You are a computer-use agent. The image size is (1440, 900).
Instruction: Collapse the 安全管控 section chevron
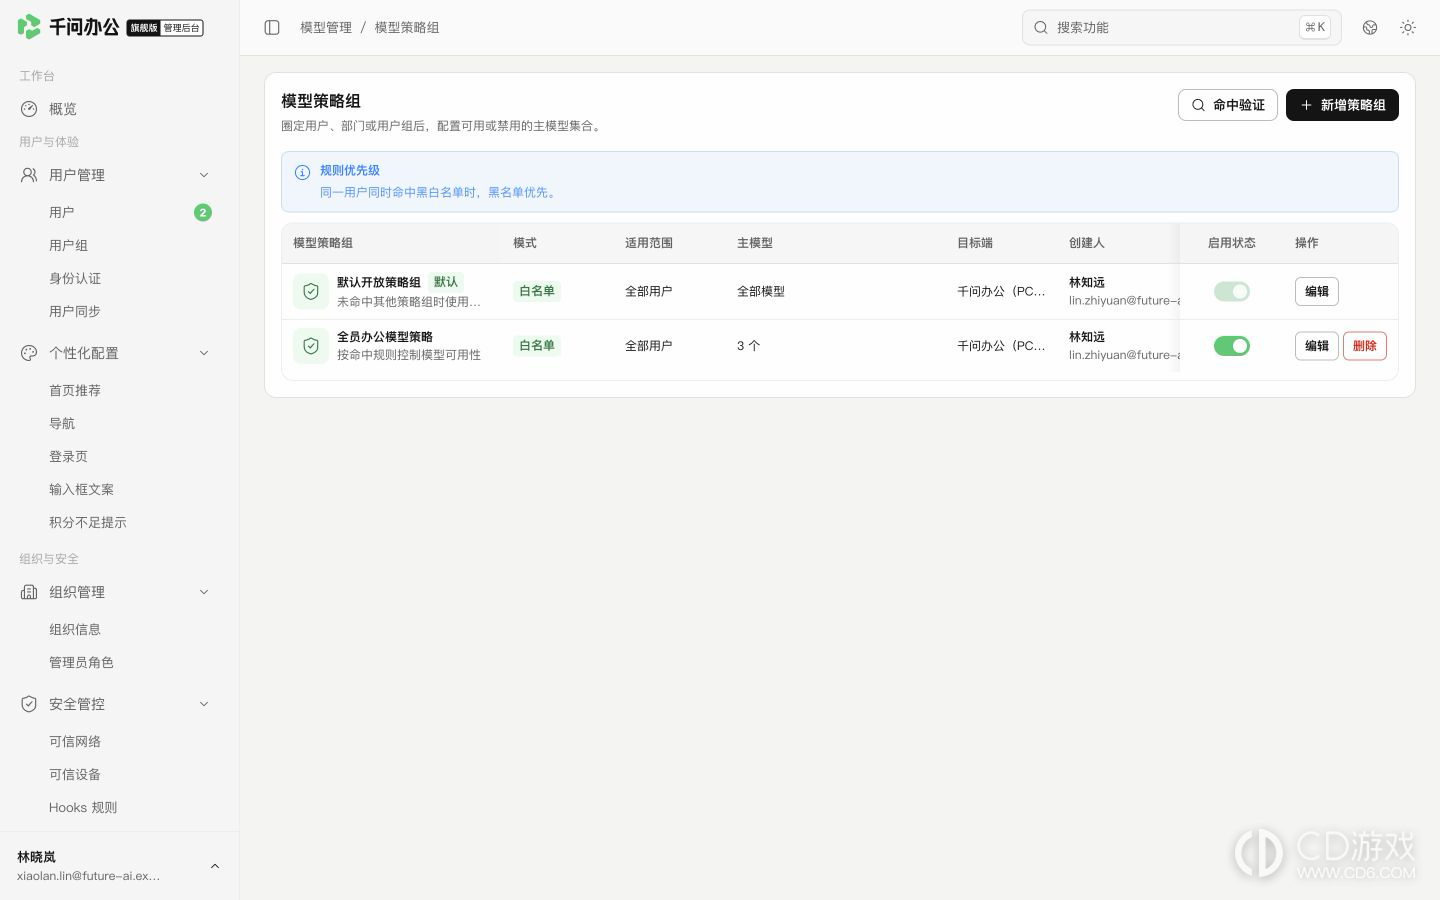[x=204, y=704]
